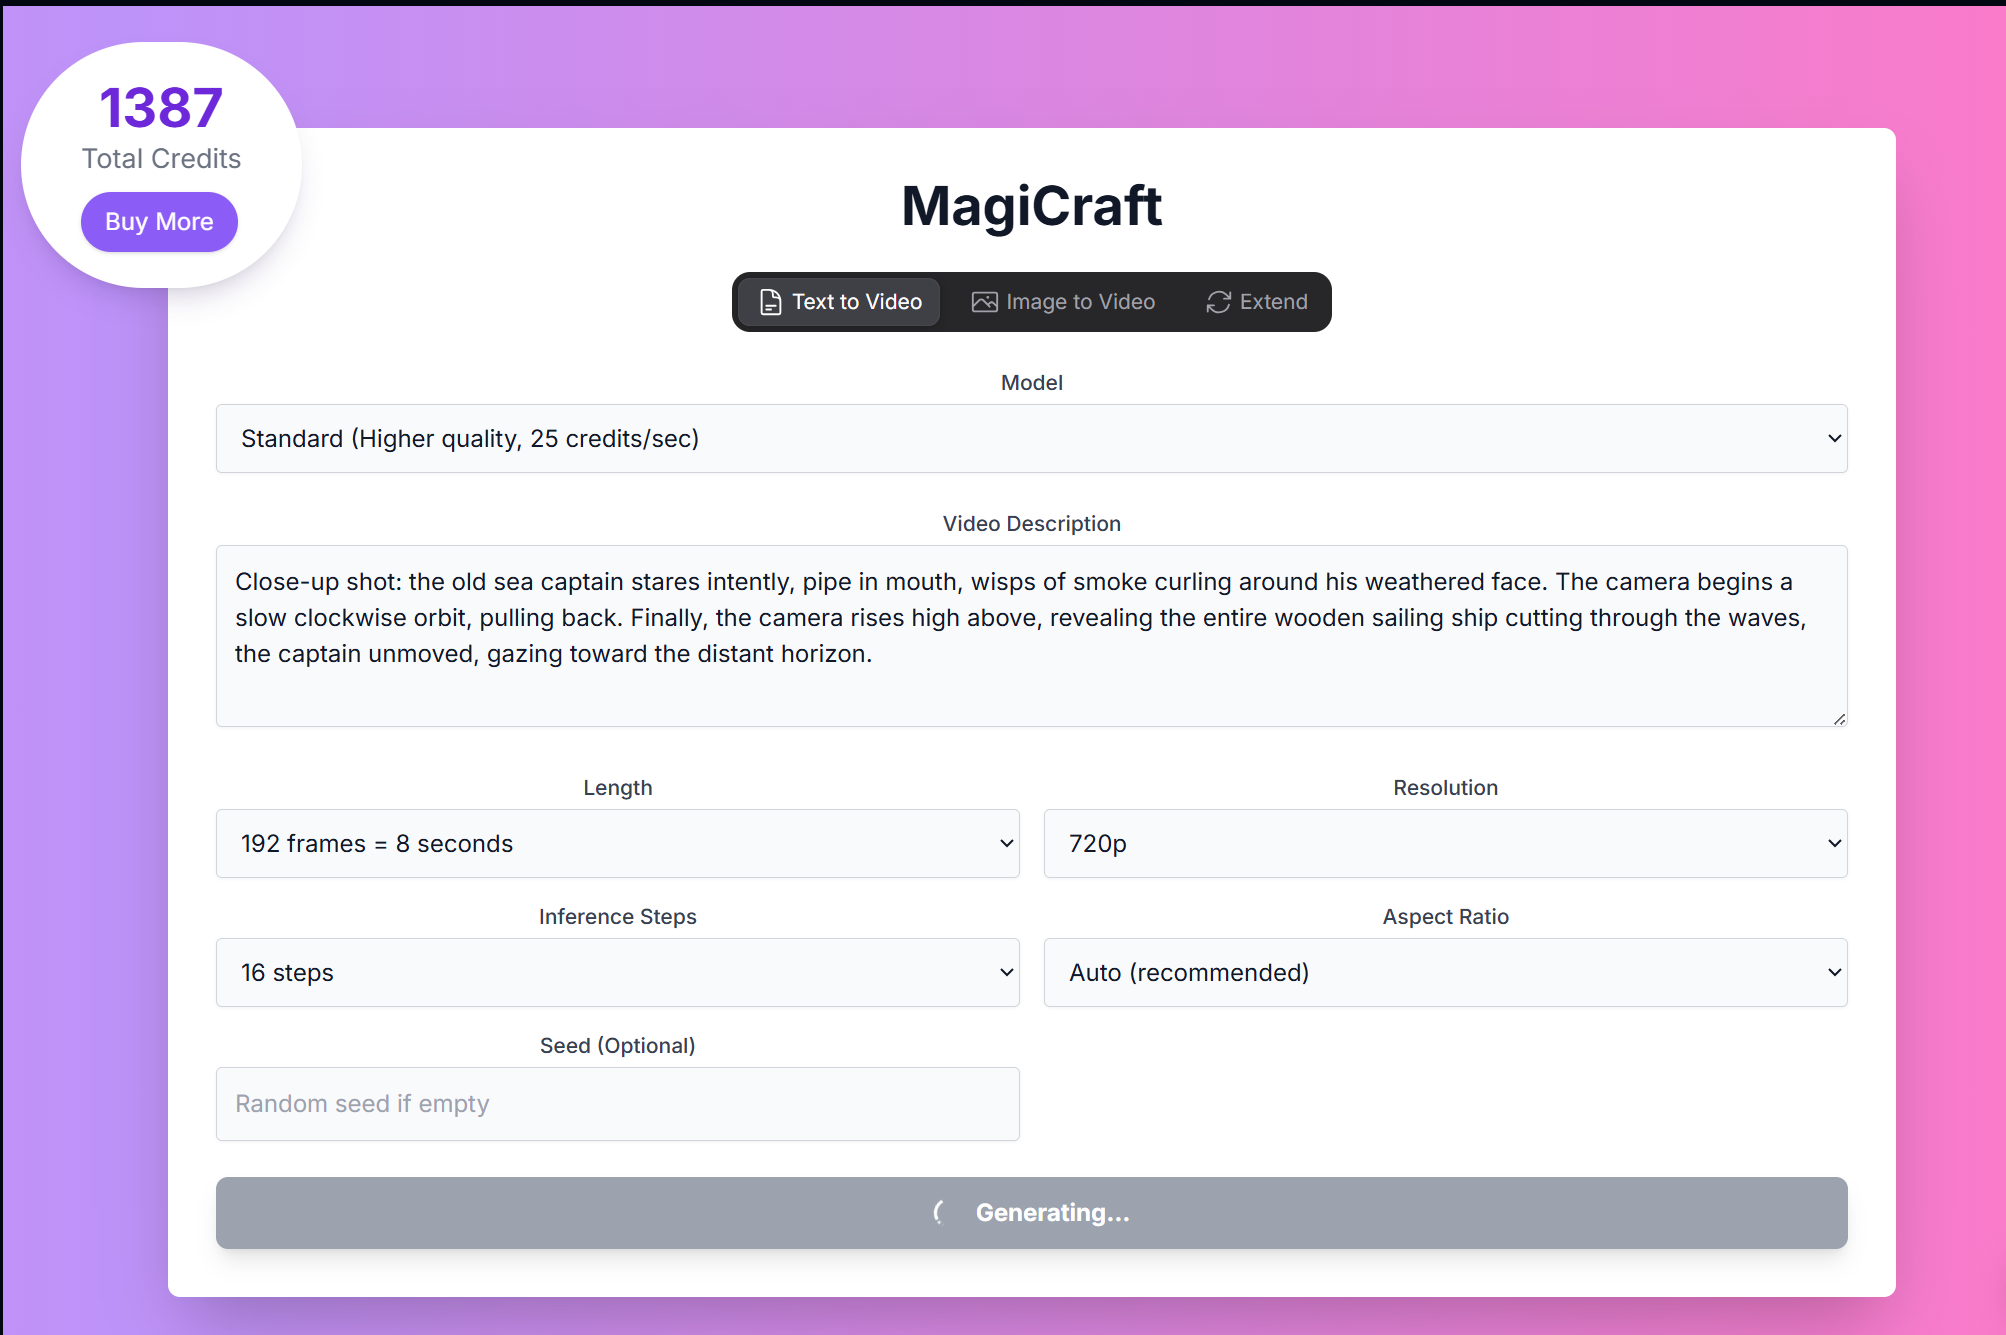
Task: Click the Length field label
Action: (x=618, y=788)
